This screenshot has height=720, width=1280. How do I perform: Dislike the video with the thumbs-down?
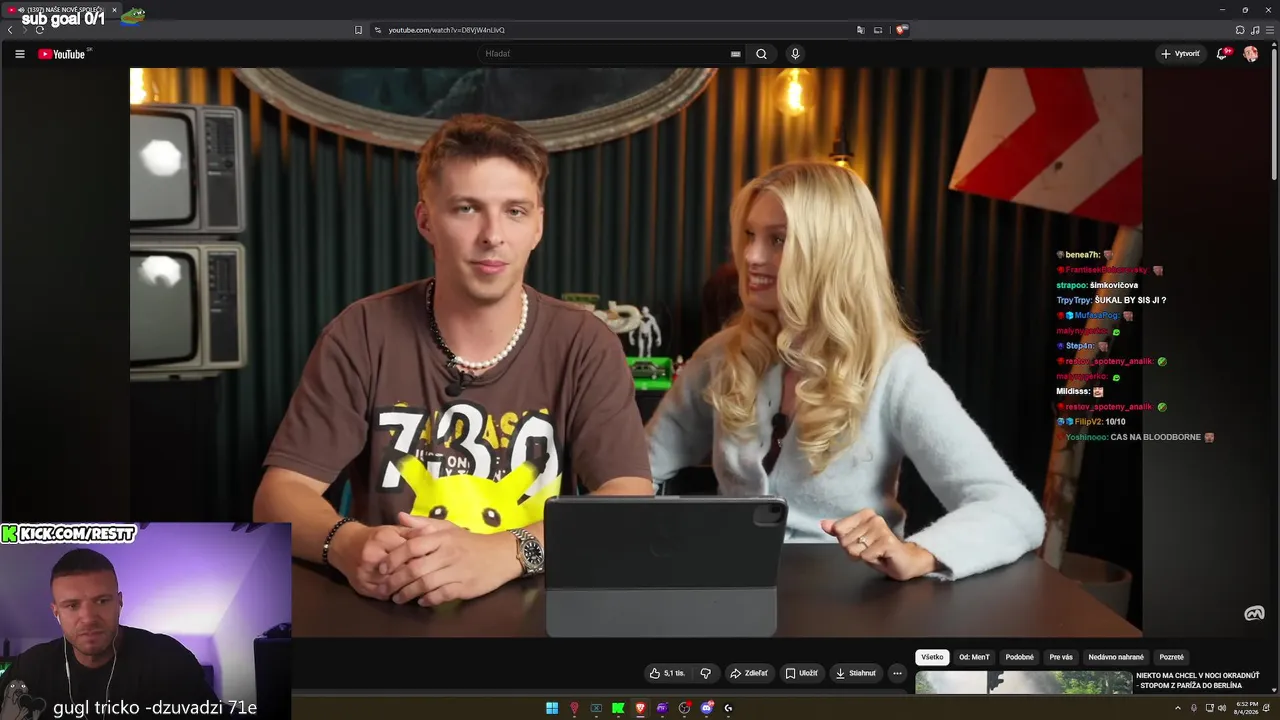[705, 673]
